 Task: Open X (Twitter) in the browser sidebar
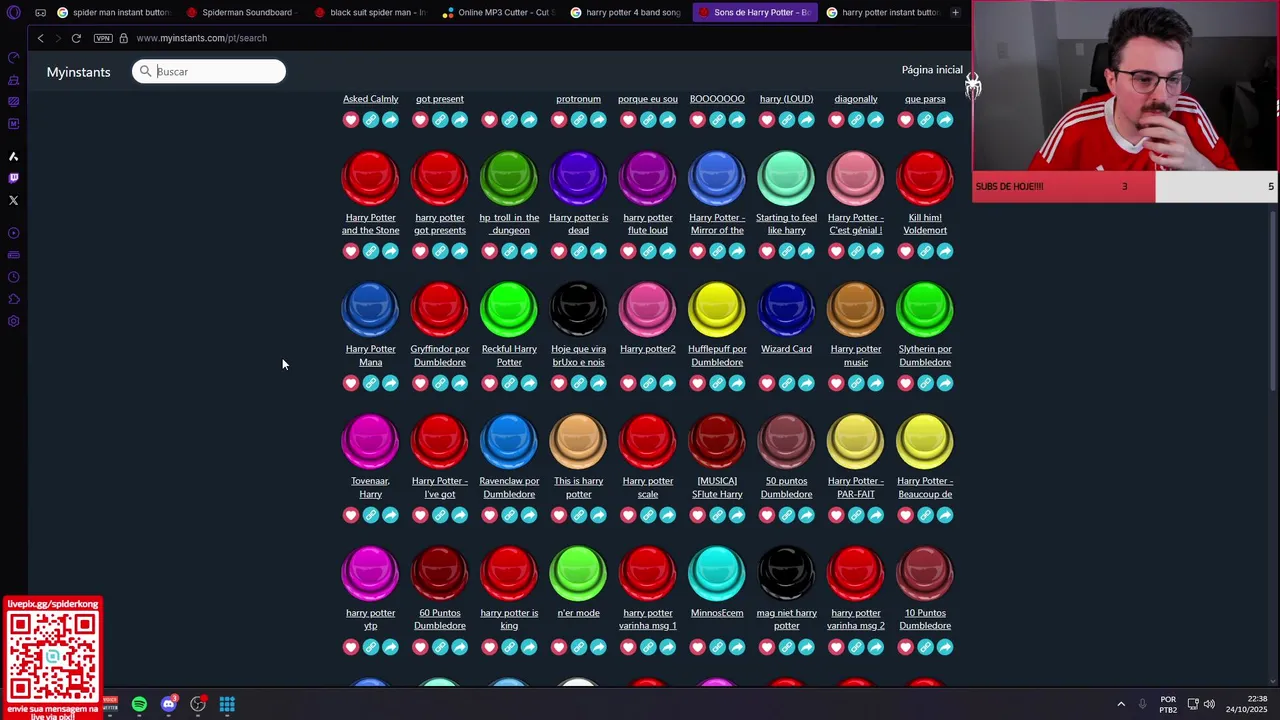click(13, 200)
